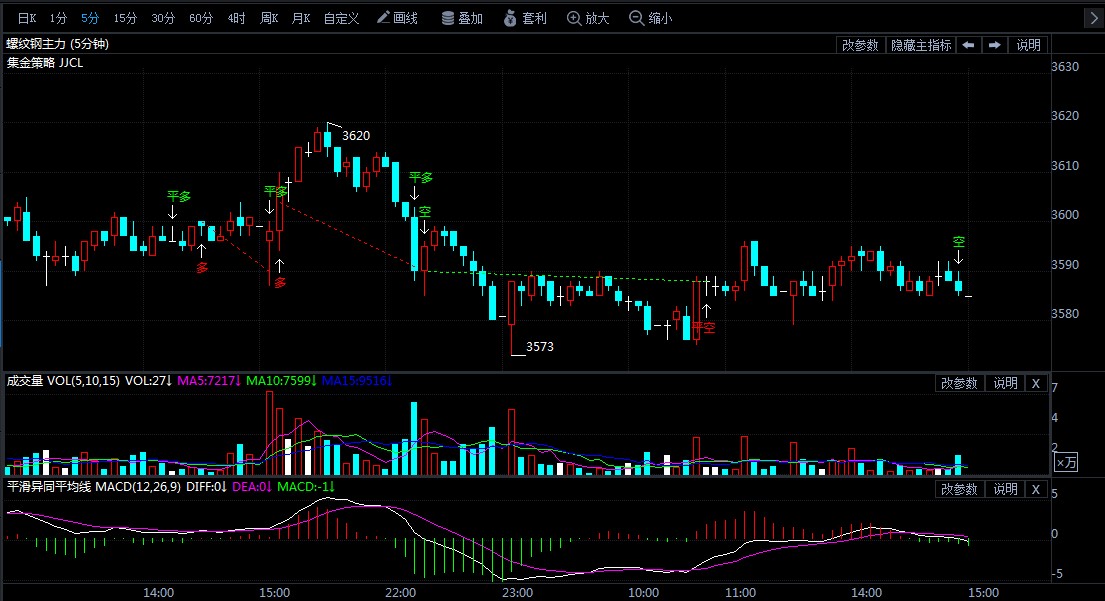Click the 集金策略 JJCL indicator label

tap(45, 63)
